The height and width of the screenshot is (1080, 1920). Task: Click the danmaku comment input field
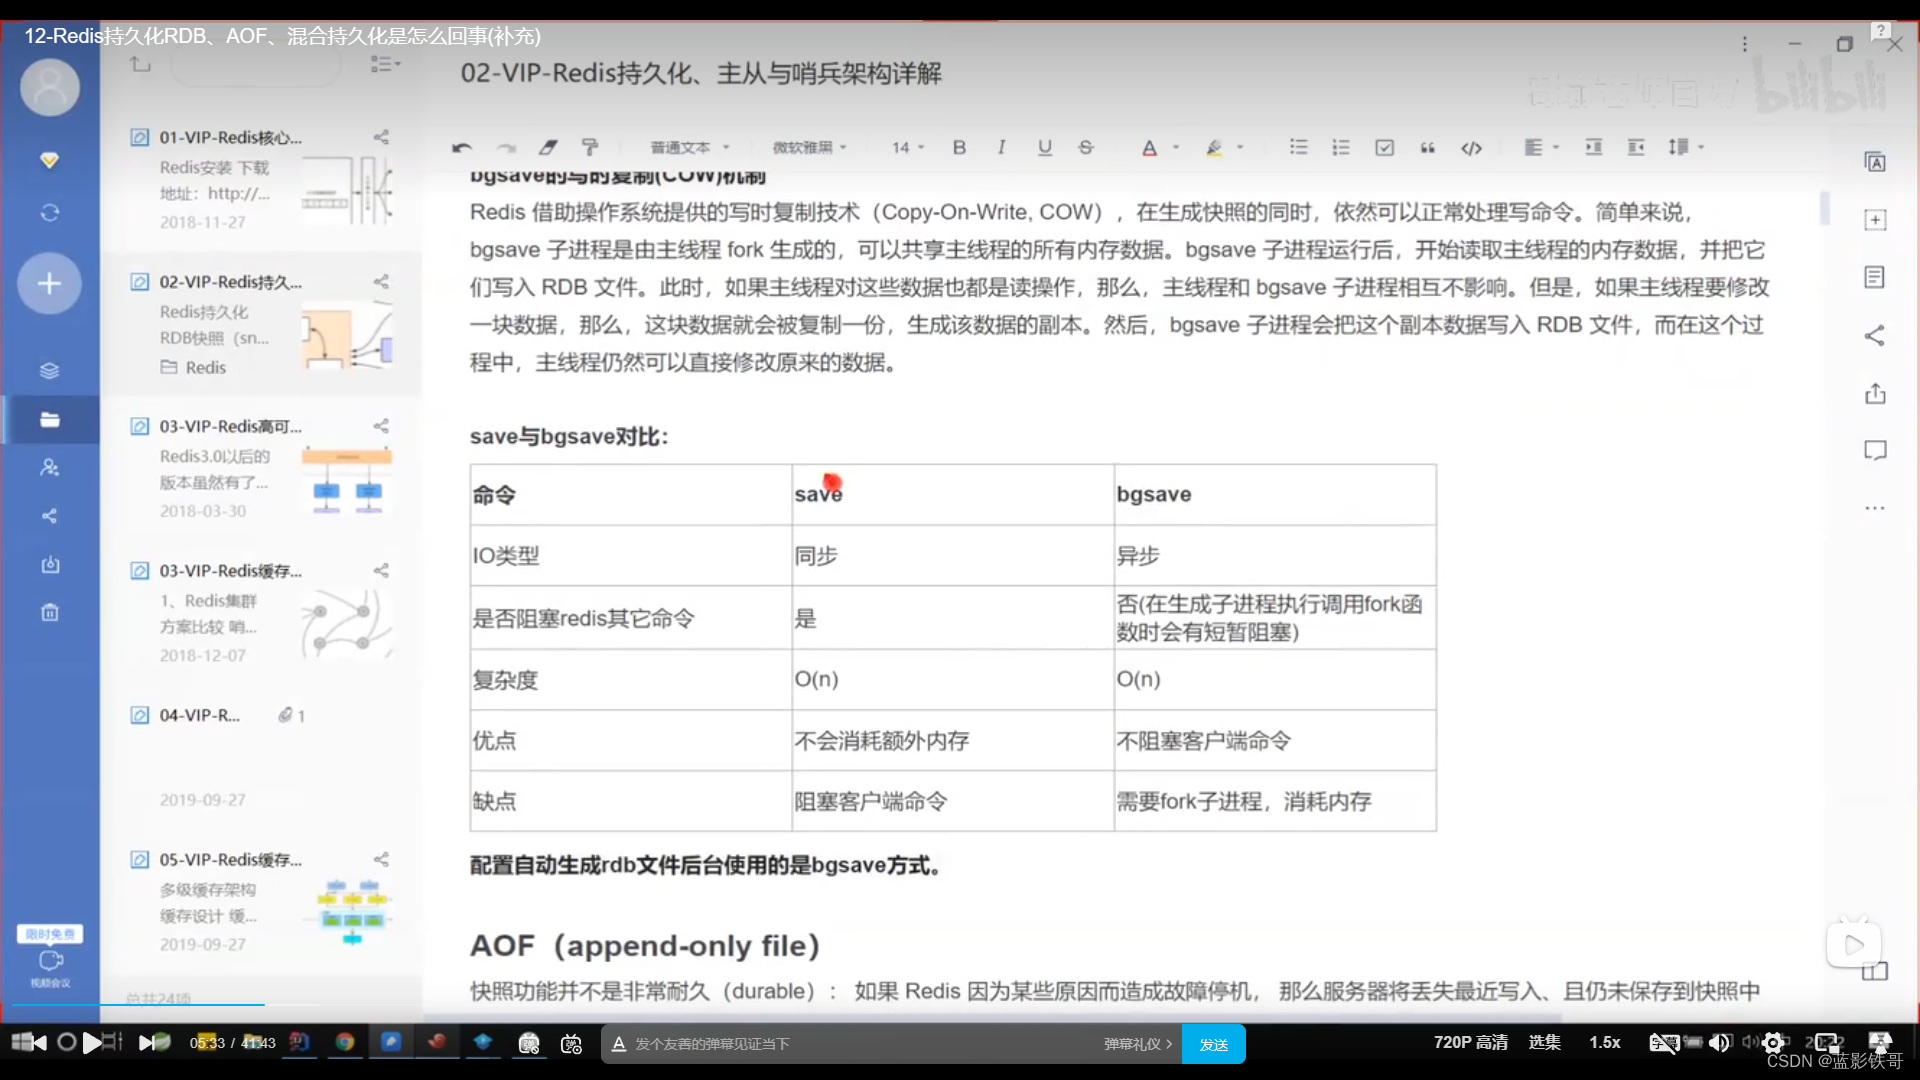(860, 1044)
